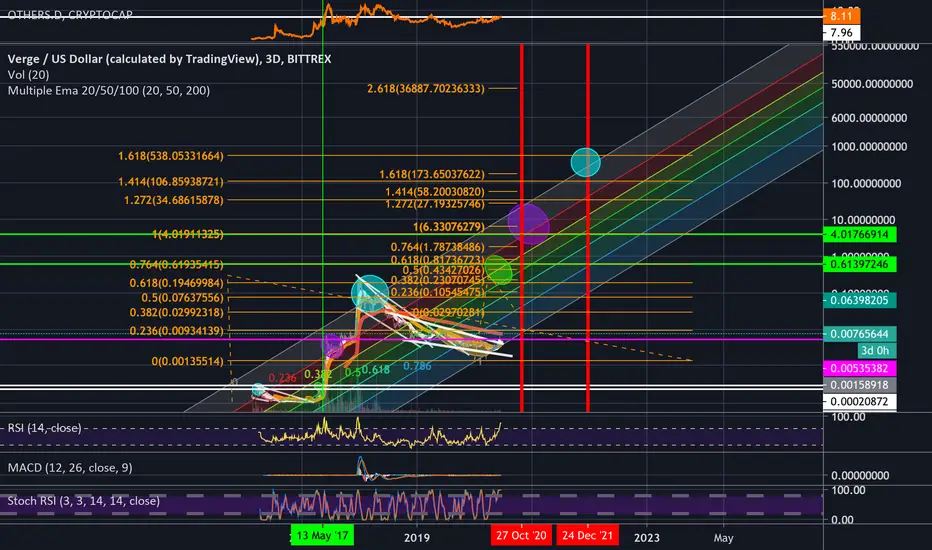Select the MACD (12, 26, close, 9) label
This screenshot has width=932, height=550.
[x=70, y=468]
